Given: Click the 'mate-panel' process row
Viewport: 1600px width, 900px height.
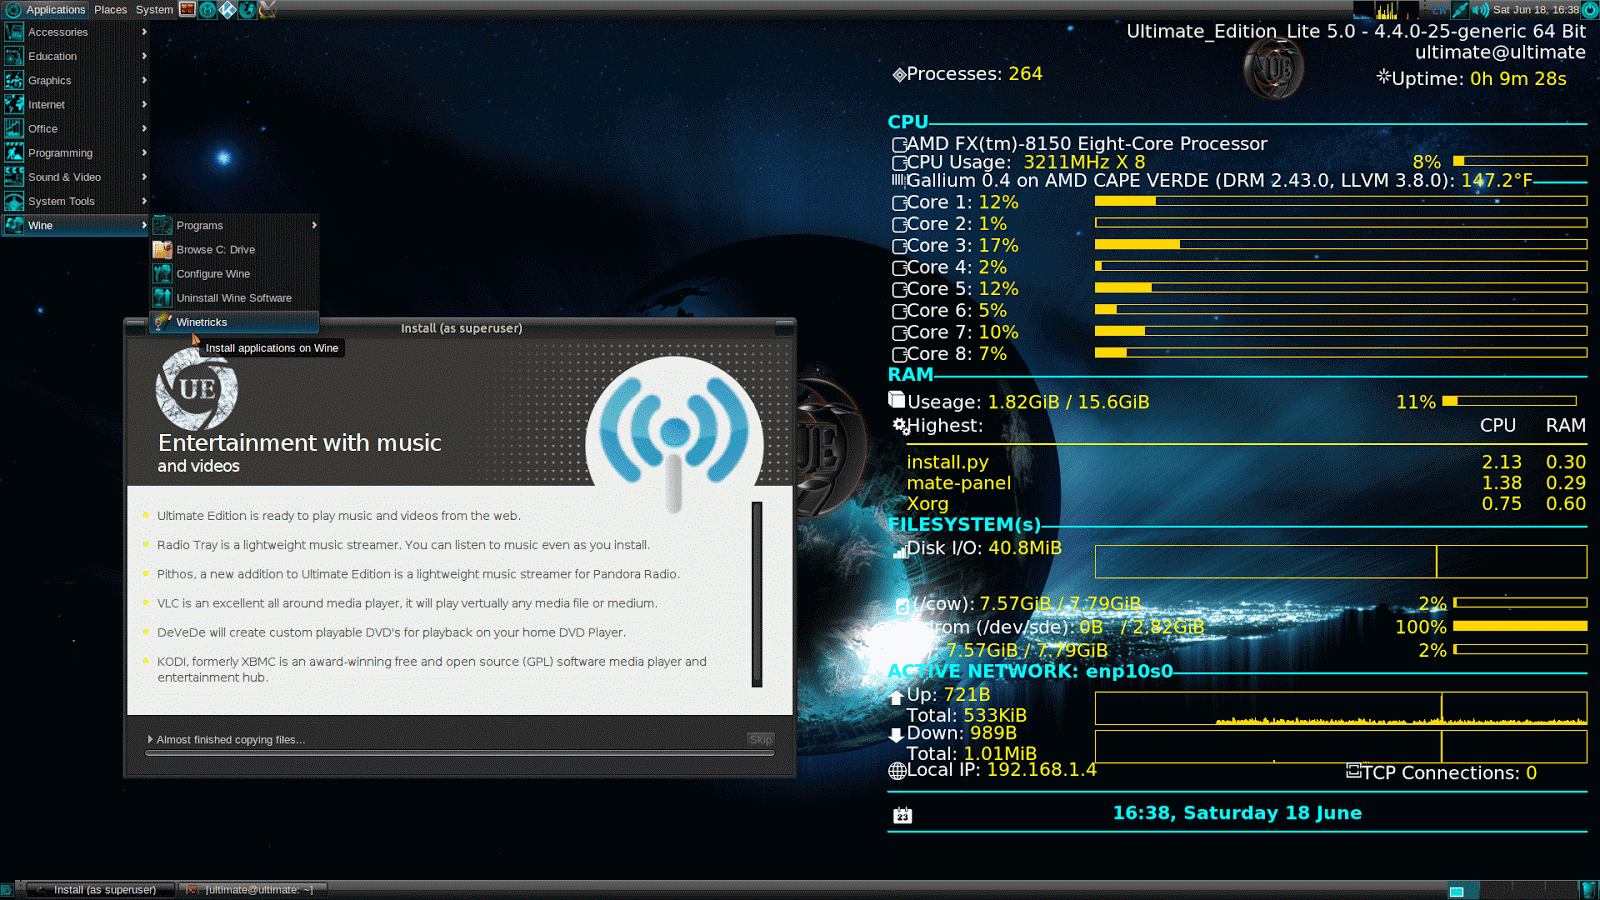Looking at the screenshot, I should [x=1246, y=483].
